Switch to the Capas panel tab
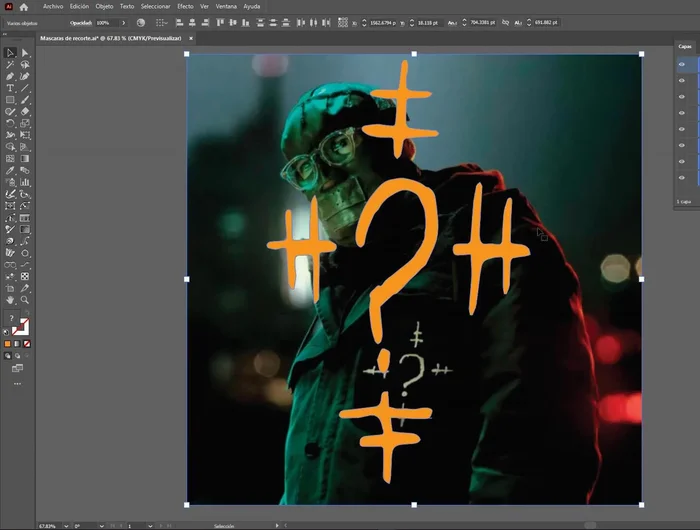Image resolution: width=700 pixels, height=530 pixels. pyautogui.click(x=684, y=45)
